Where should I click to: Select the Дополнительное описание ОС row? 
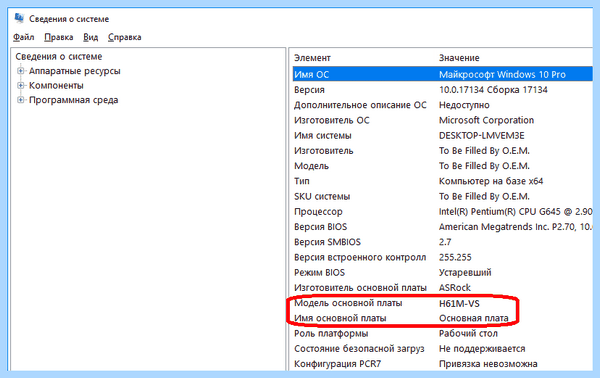(x=443, y=105)
